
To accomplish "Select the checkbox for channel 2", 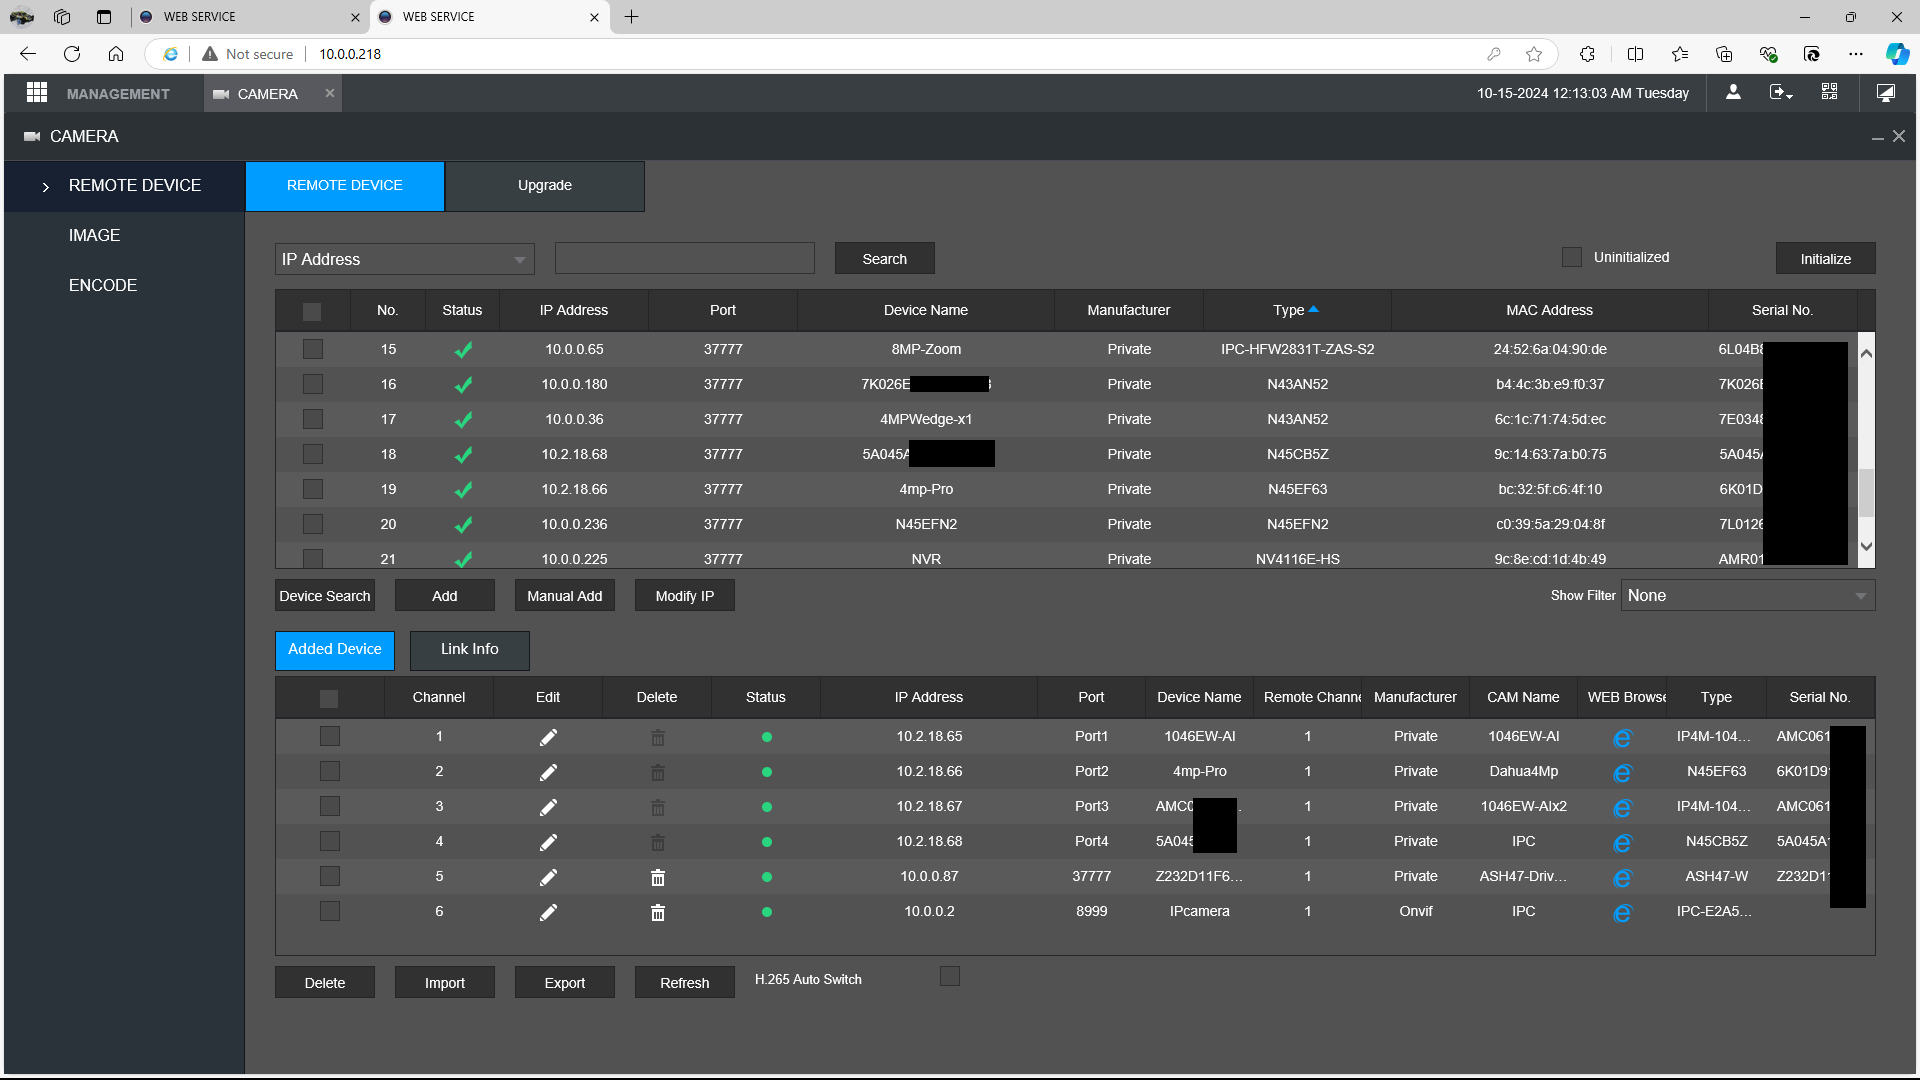I will tap(330, 771).
